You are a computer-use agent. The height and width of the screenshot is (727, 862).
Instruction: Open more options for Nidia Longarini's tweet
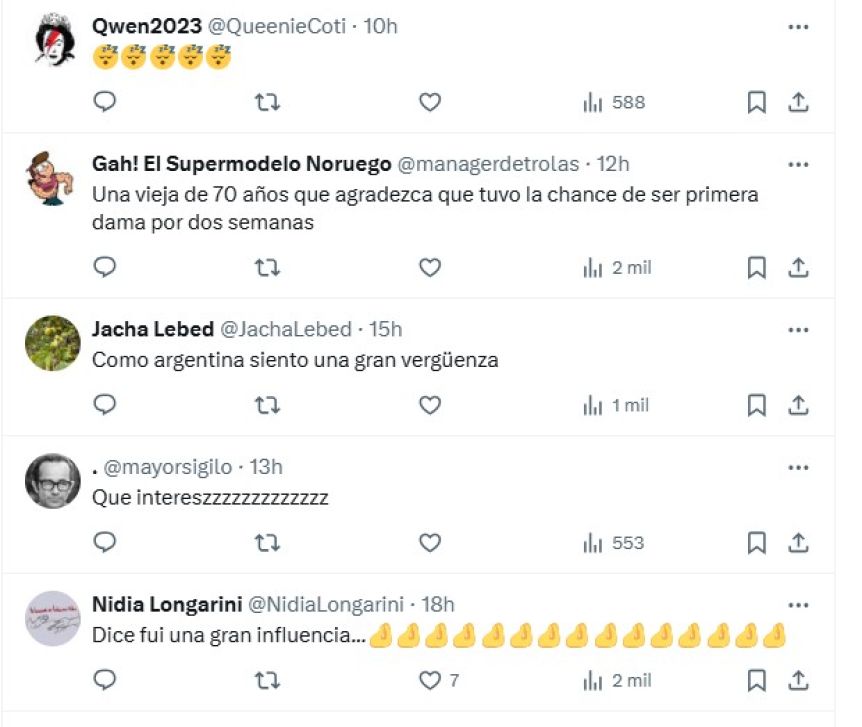click(x=798, y=605)
